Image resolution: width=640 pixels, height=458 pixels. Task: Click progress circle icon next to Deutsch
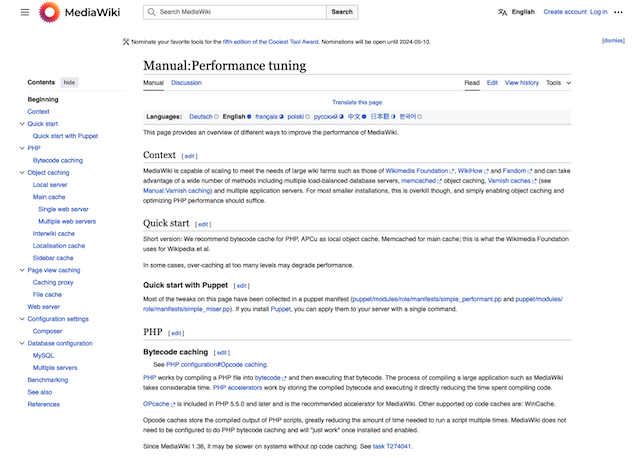216,116
